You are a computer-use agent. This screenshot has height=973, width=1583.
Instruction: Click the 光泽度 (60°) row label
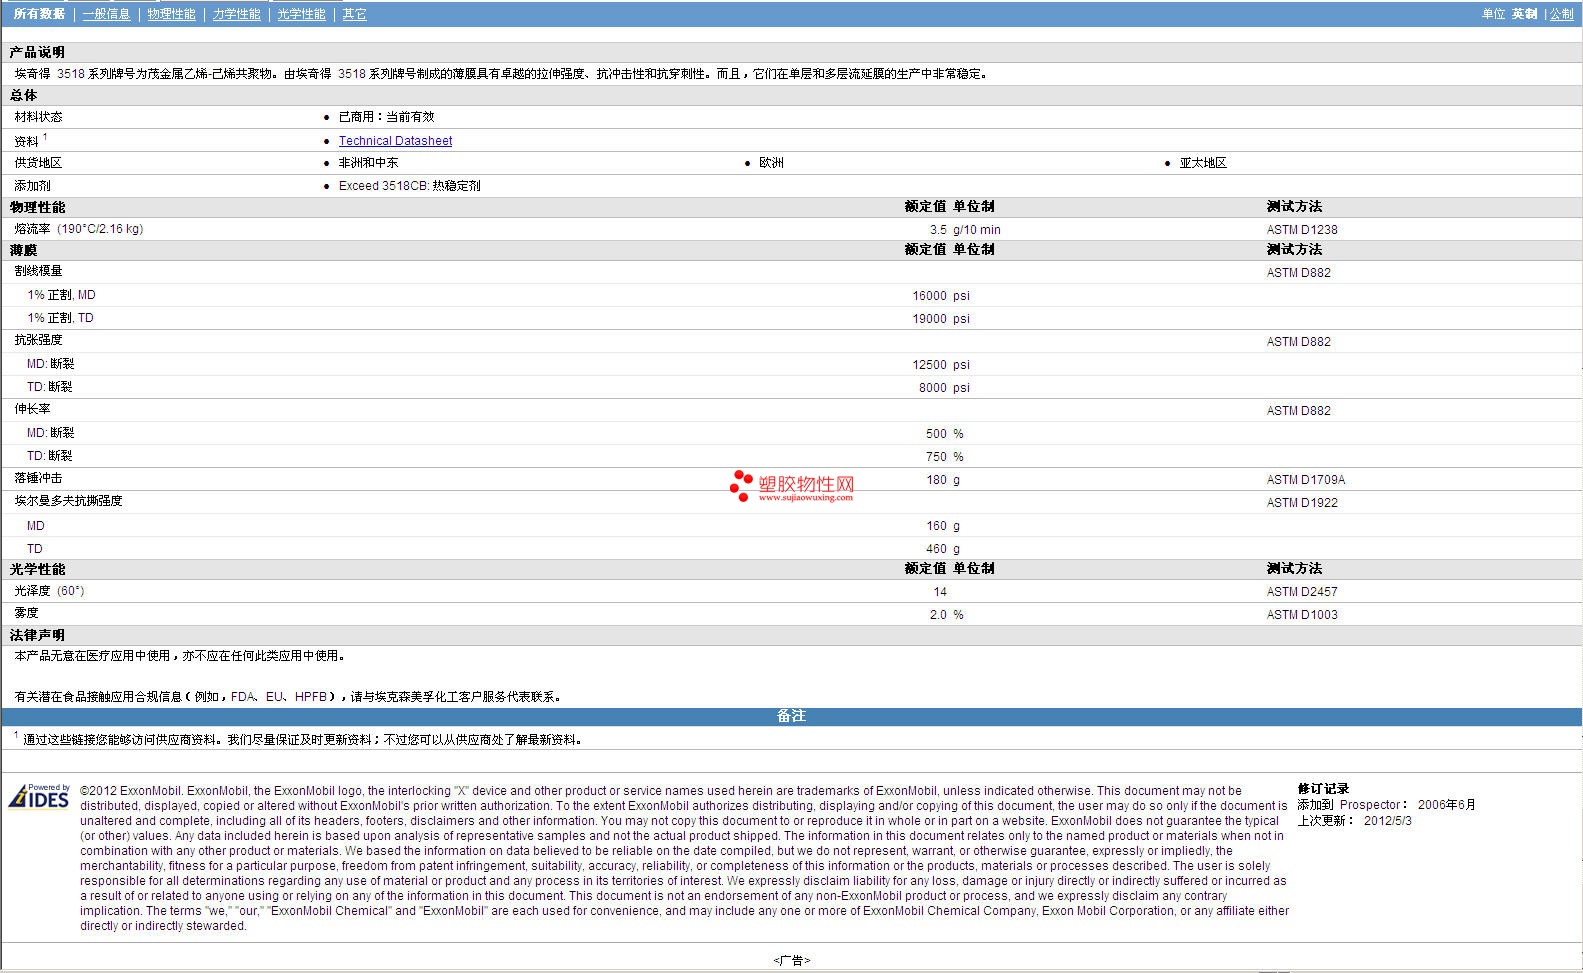point(49,591)
